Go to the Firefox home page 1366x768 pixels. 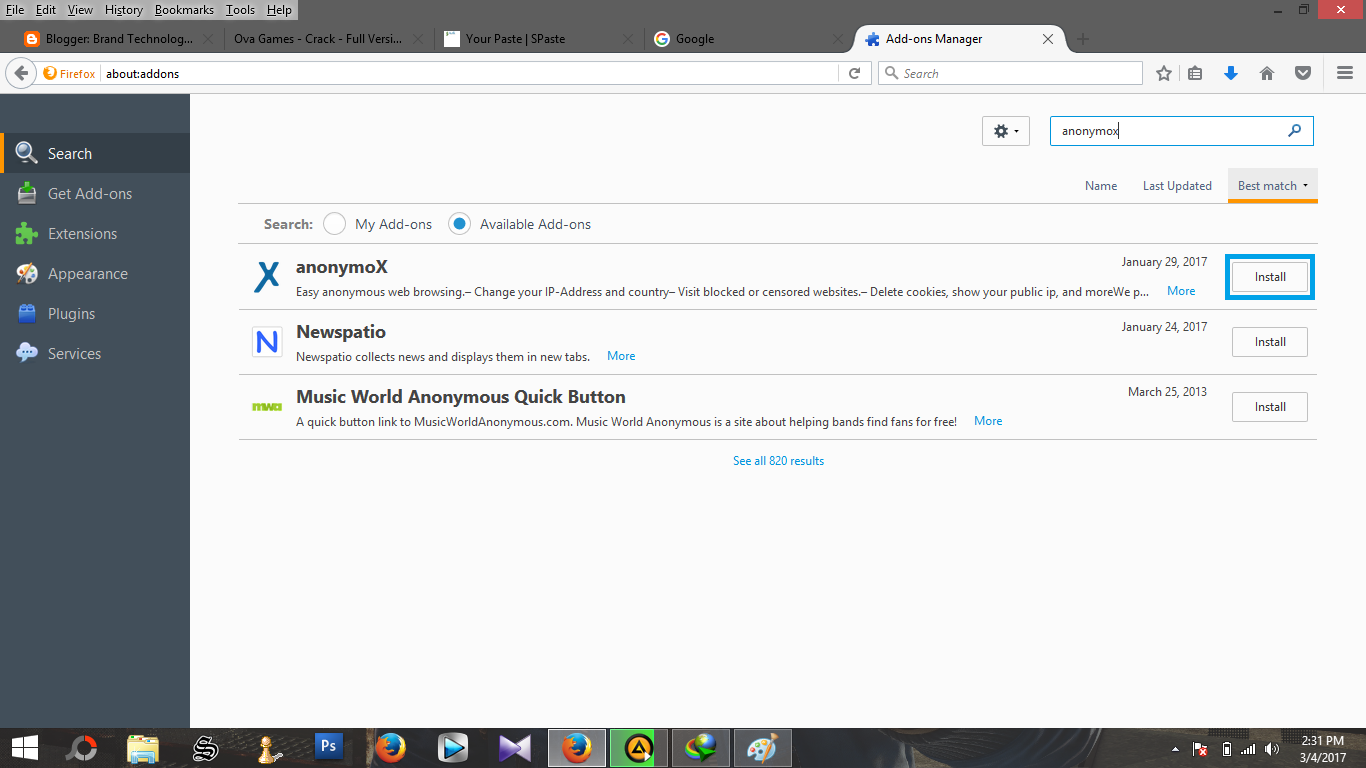pos(1267,73)
